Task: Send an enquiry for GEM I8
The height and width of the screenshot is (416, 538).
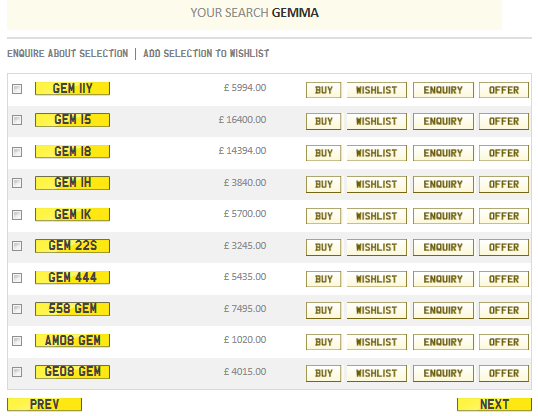Action: pos(443,153)
